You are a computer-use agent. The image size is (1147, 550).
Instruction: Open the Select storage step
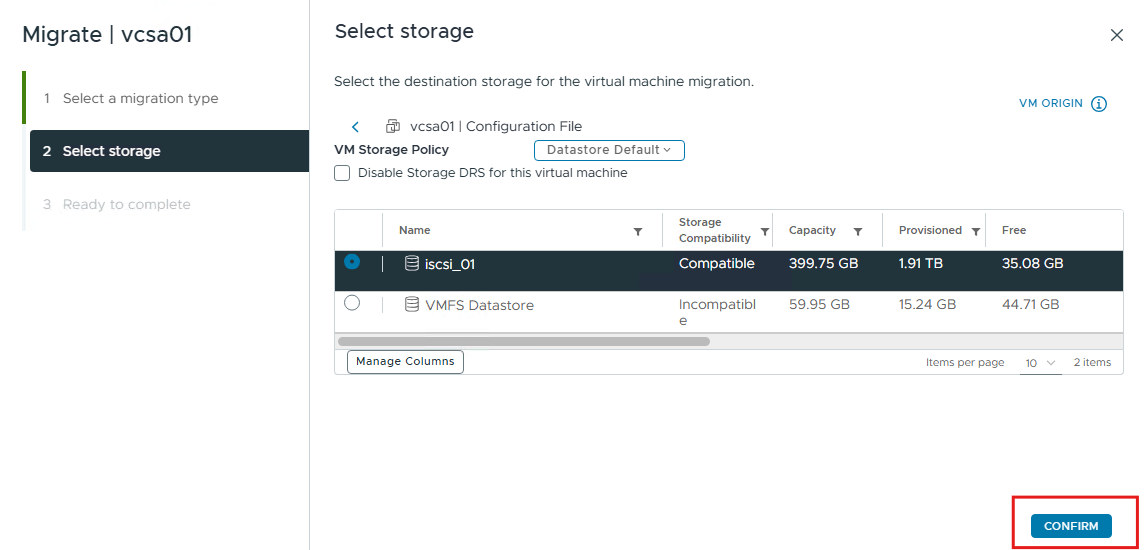point(169,151)
